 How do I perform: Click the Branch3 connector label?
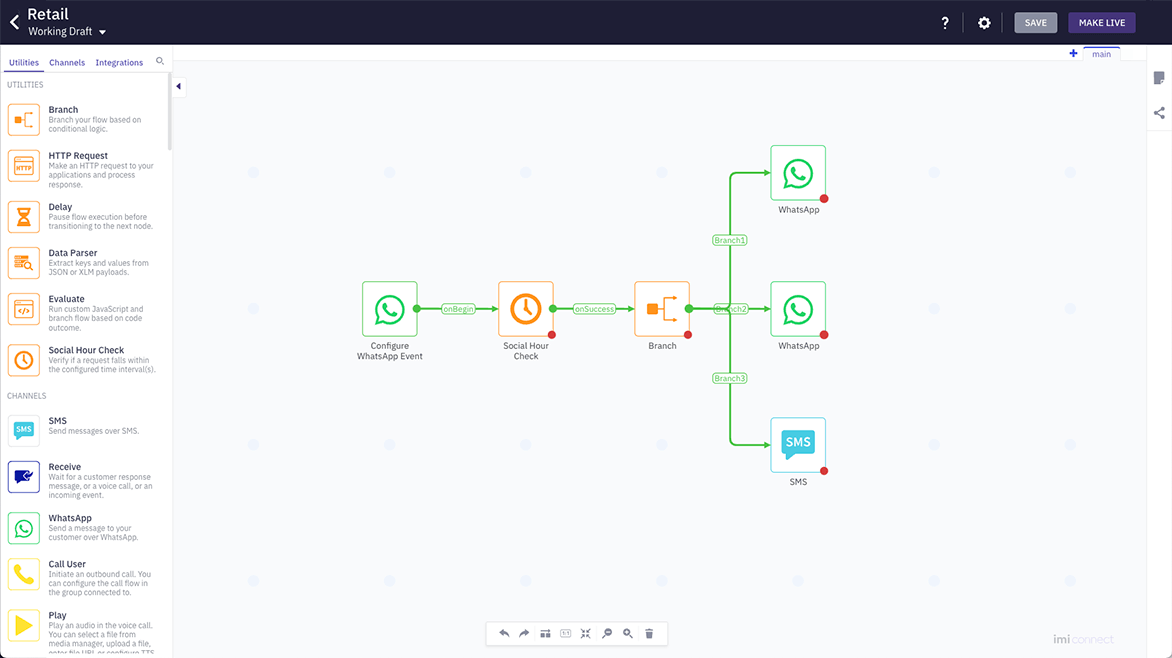click(x=730, y=378)
